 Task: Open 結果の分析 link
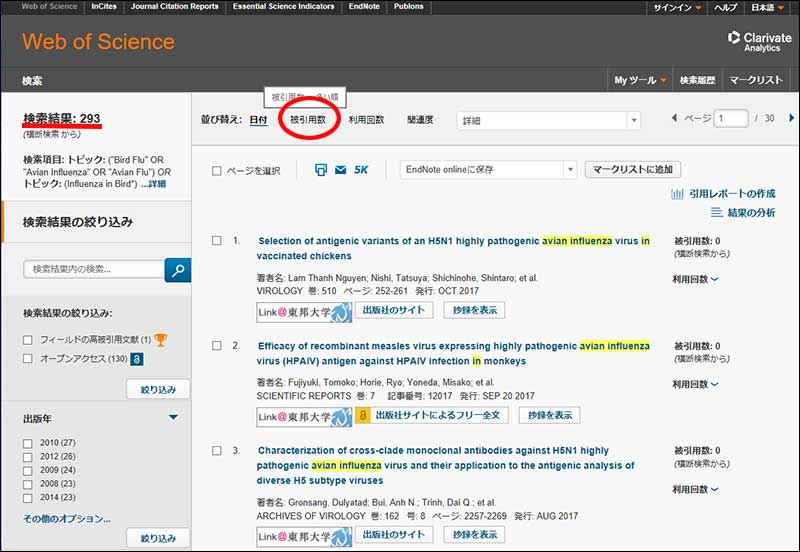pos(751,212)
